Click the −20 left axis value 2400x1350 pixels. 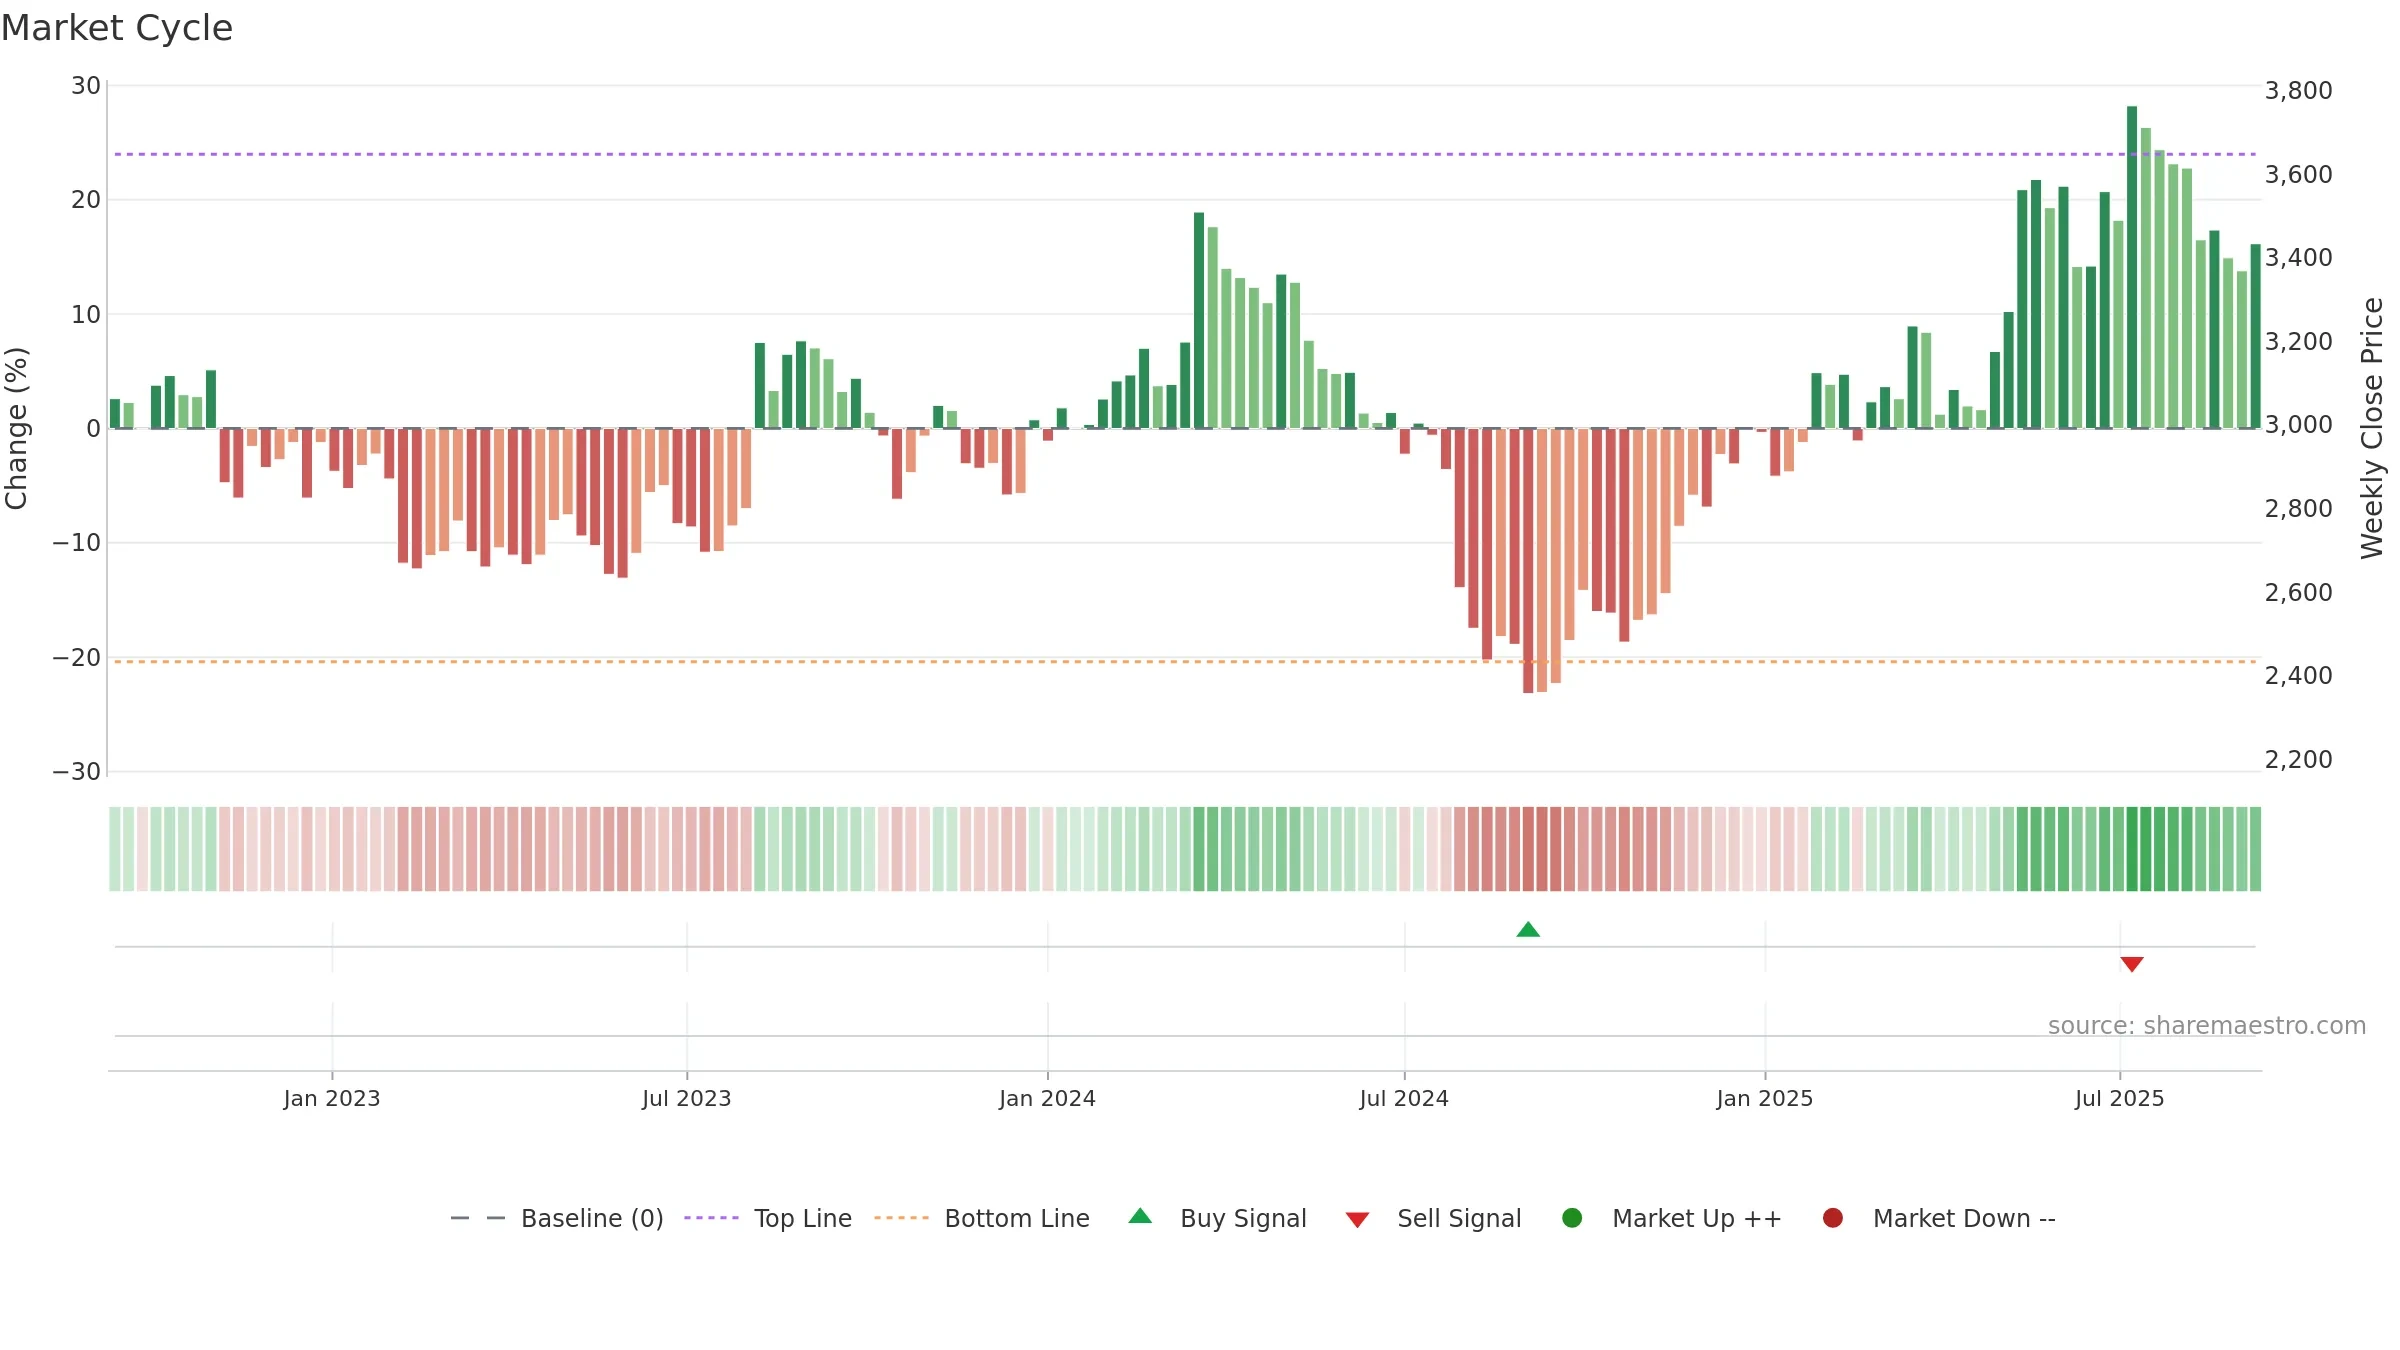coord(77,657)
